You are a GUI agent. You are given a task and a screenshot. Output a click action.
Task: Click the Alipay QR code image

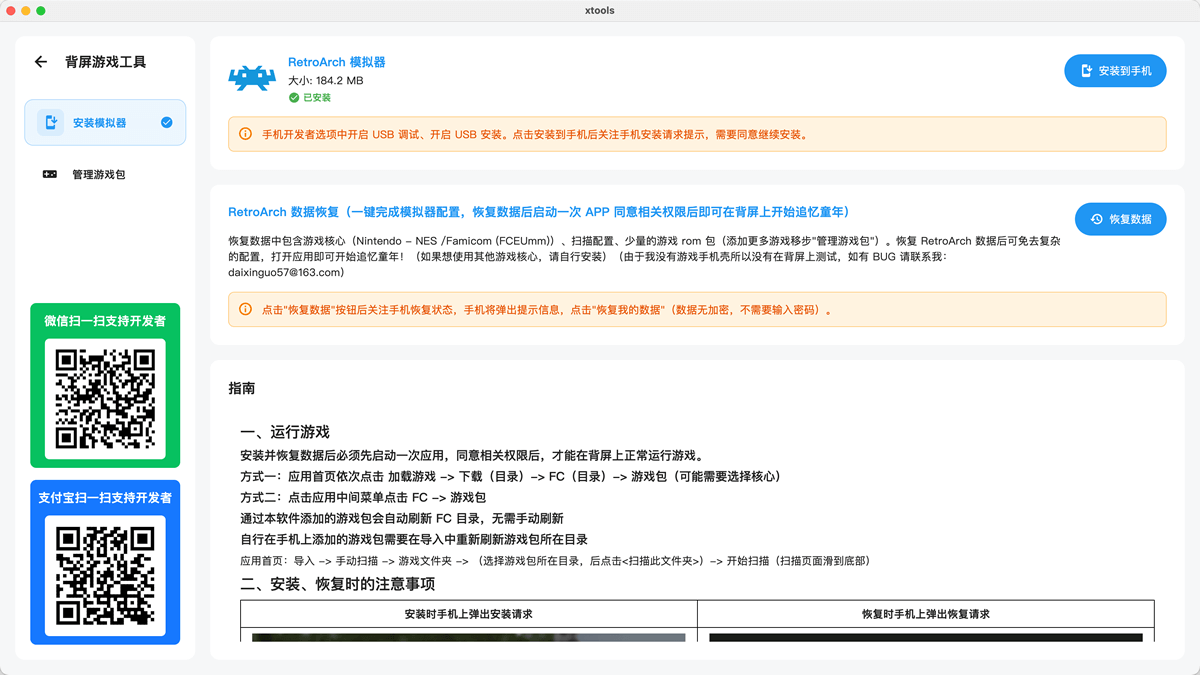[x=105, y=575]
